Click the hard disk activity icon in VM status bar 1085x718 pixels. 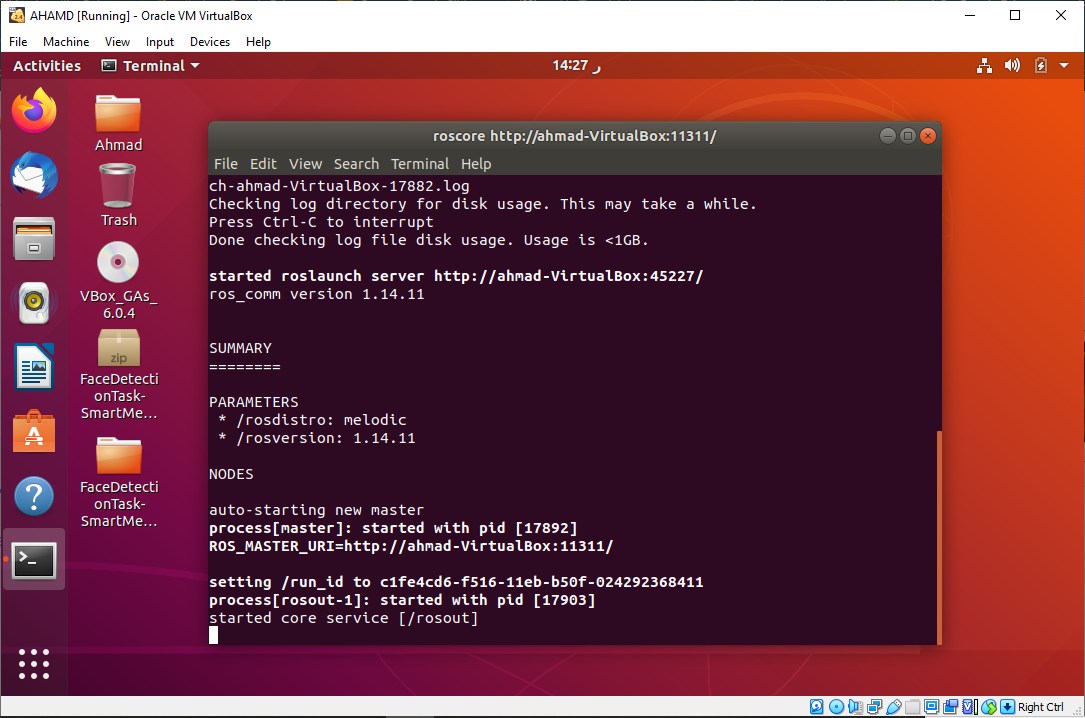tap(816, 707)
